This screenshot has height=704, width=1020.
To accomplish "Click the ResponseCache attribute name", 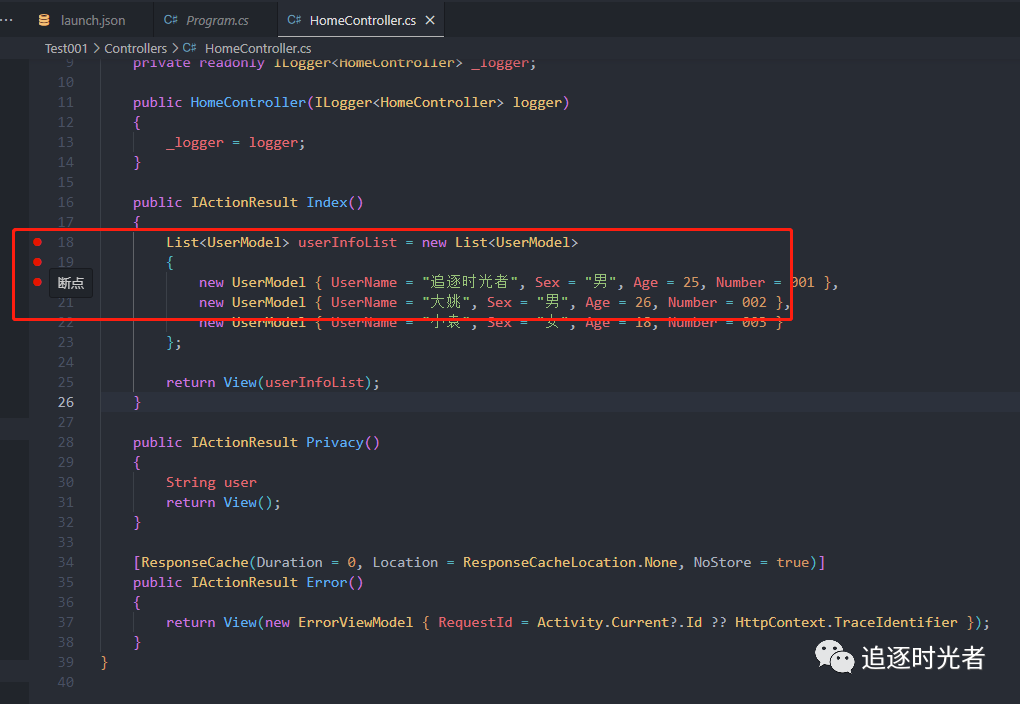I will point(195,562).
